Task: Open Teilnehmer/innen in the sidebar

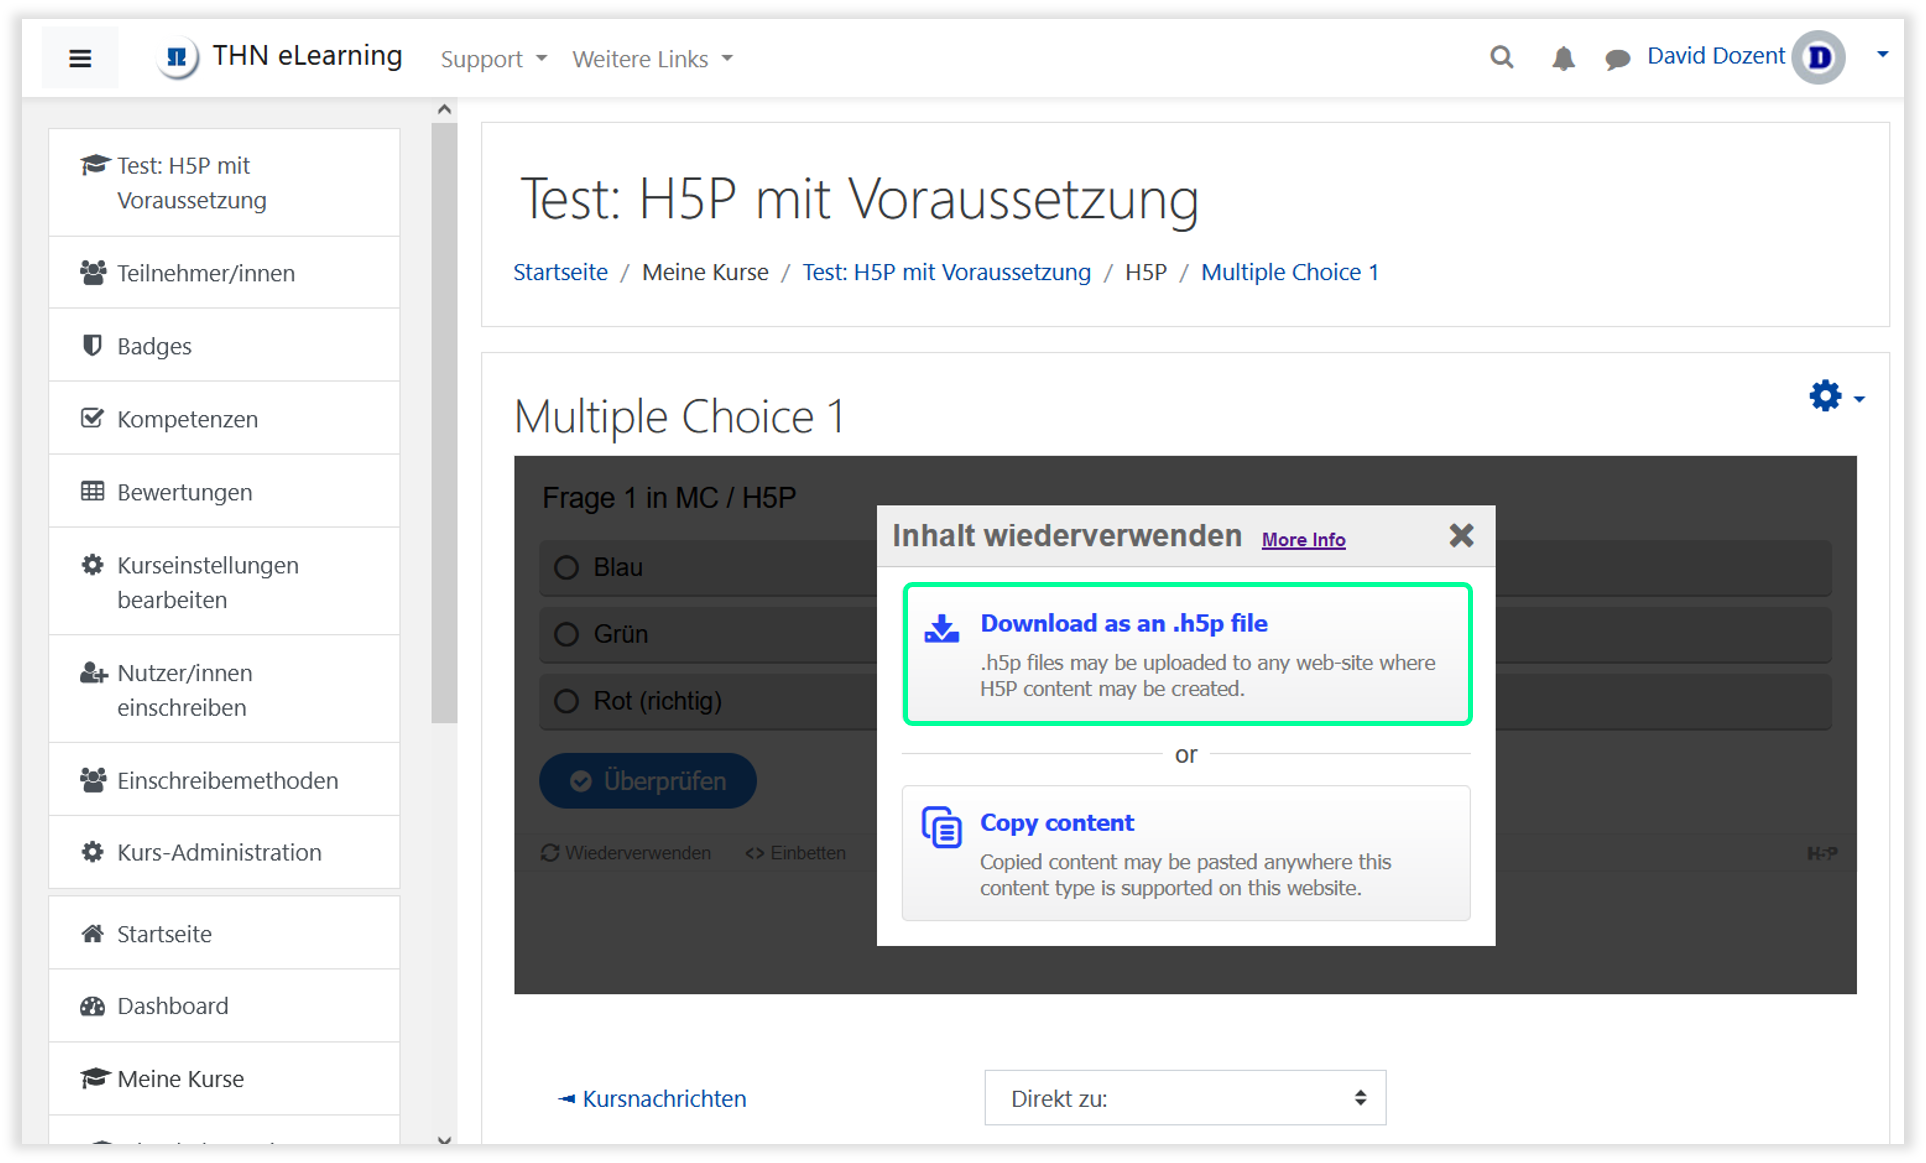Action: (205, 273)
